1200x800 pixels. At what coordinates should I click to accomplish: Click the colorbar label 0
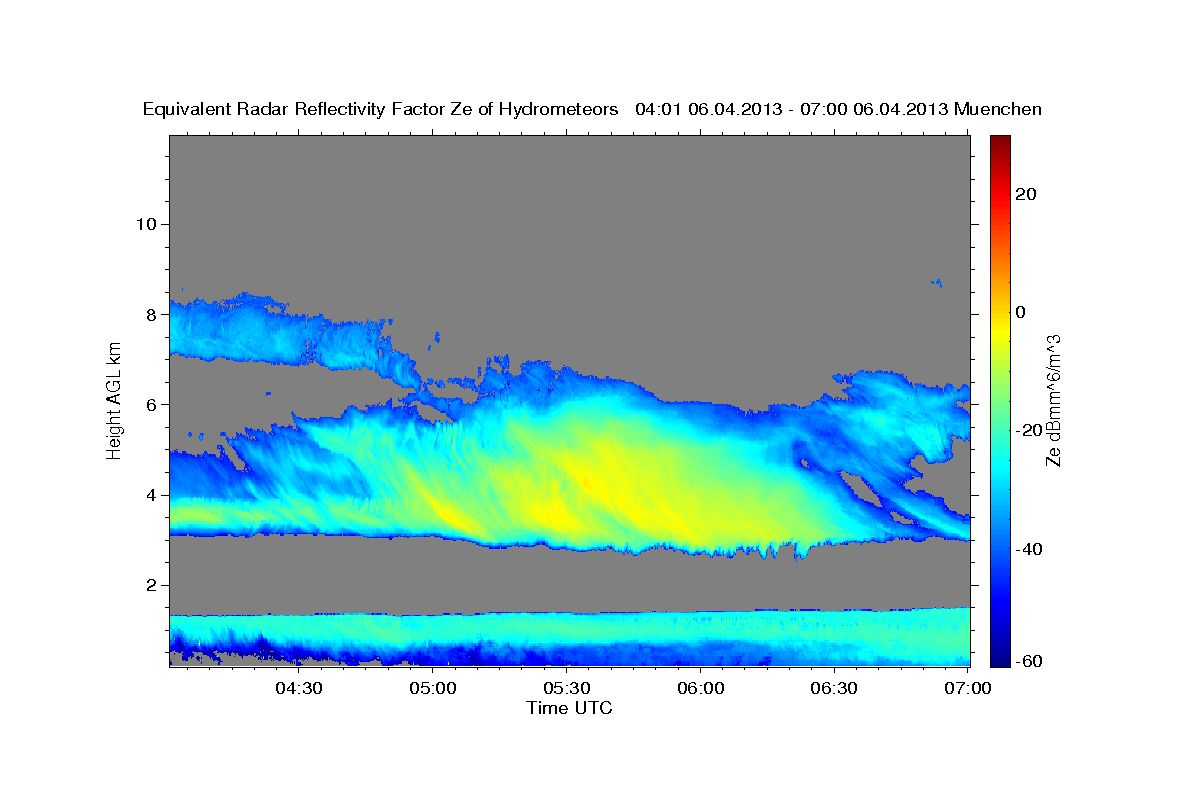pos(1022,312)
